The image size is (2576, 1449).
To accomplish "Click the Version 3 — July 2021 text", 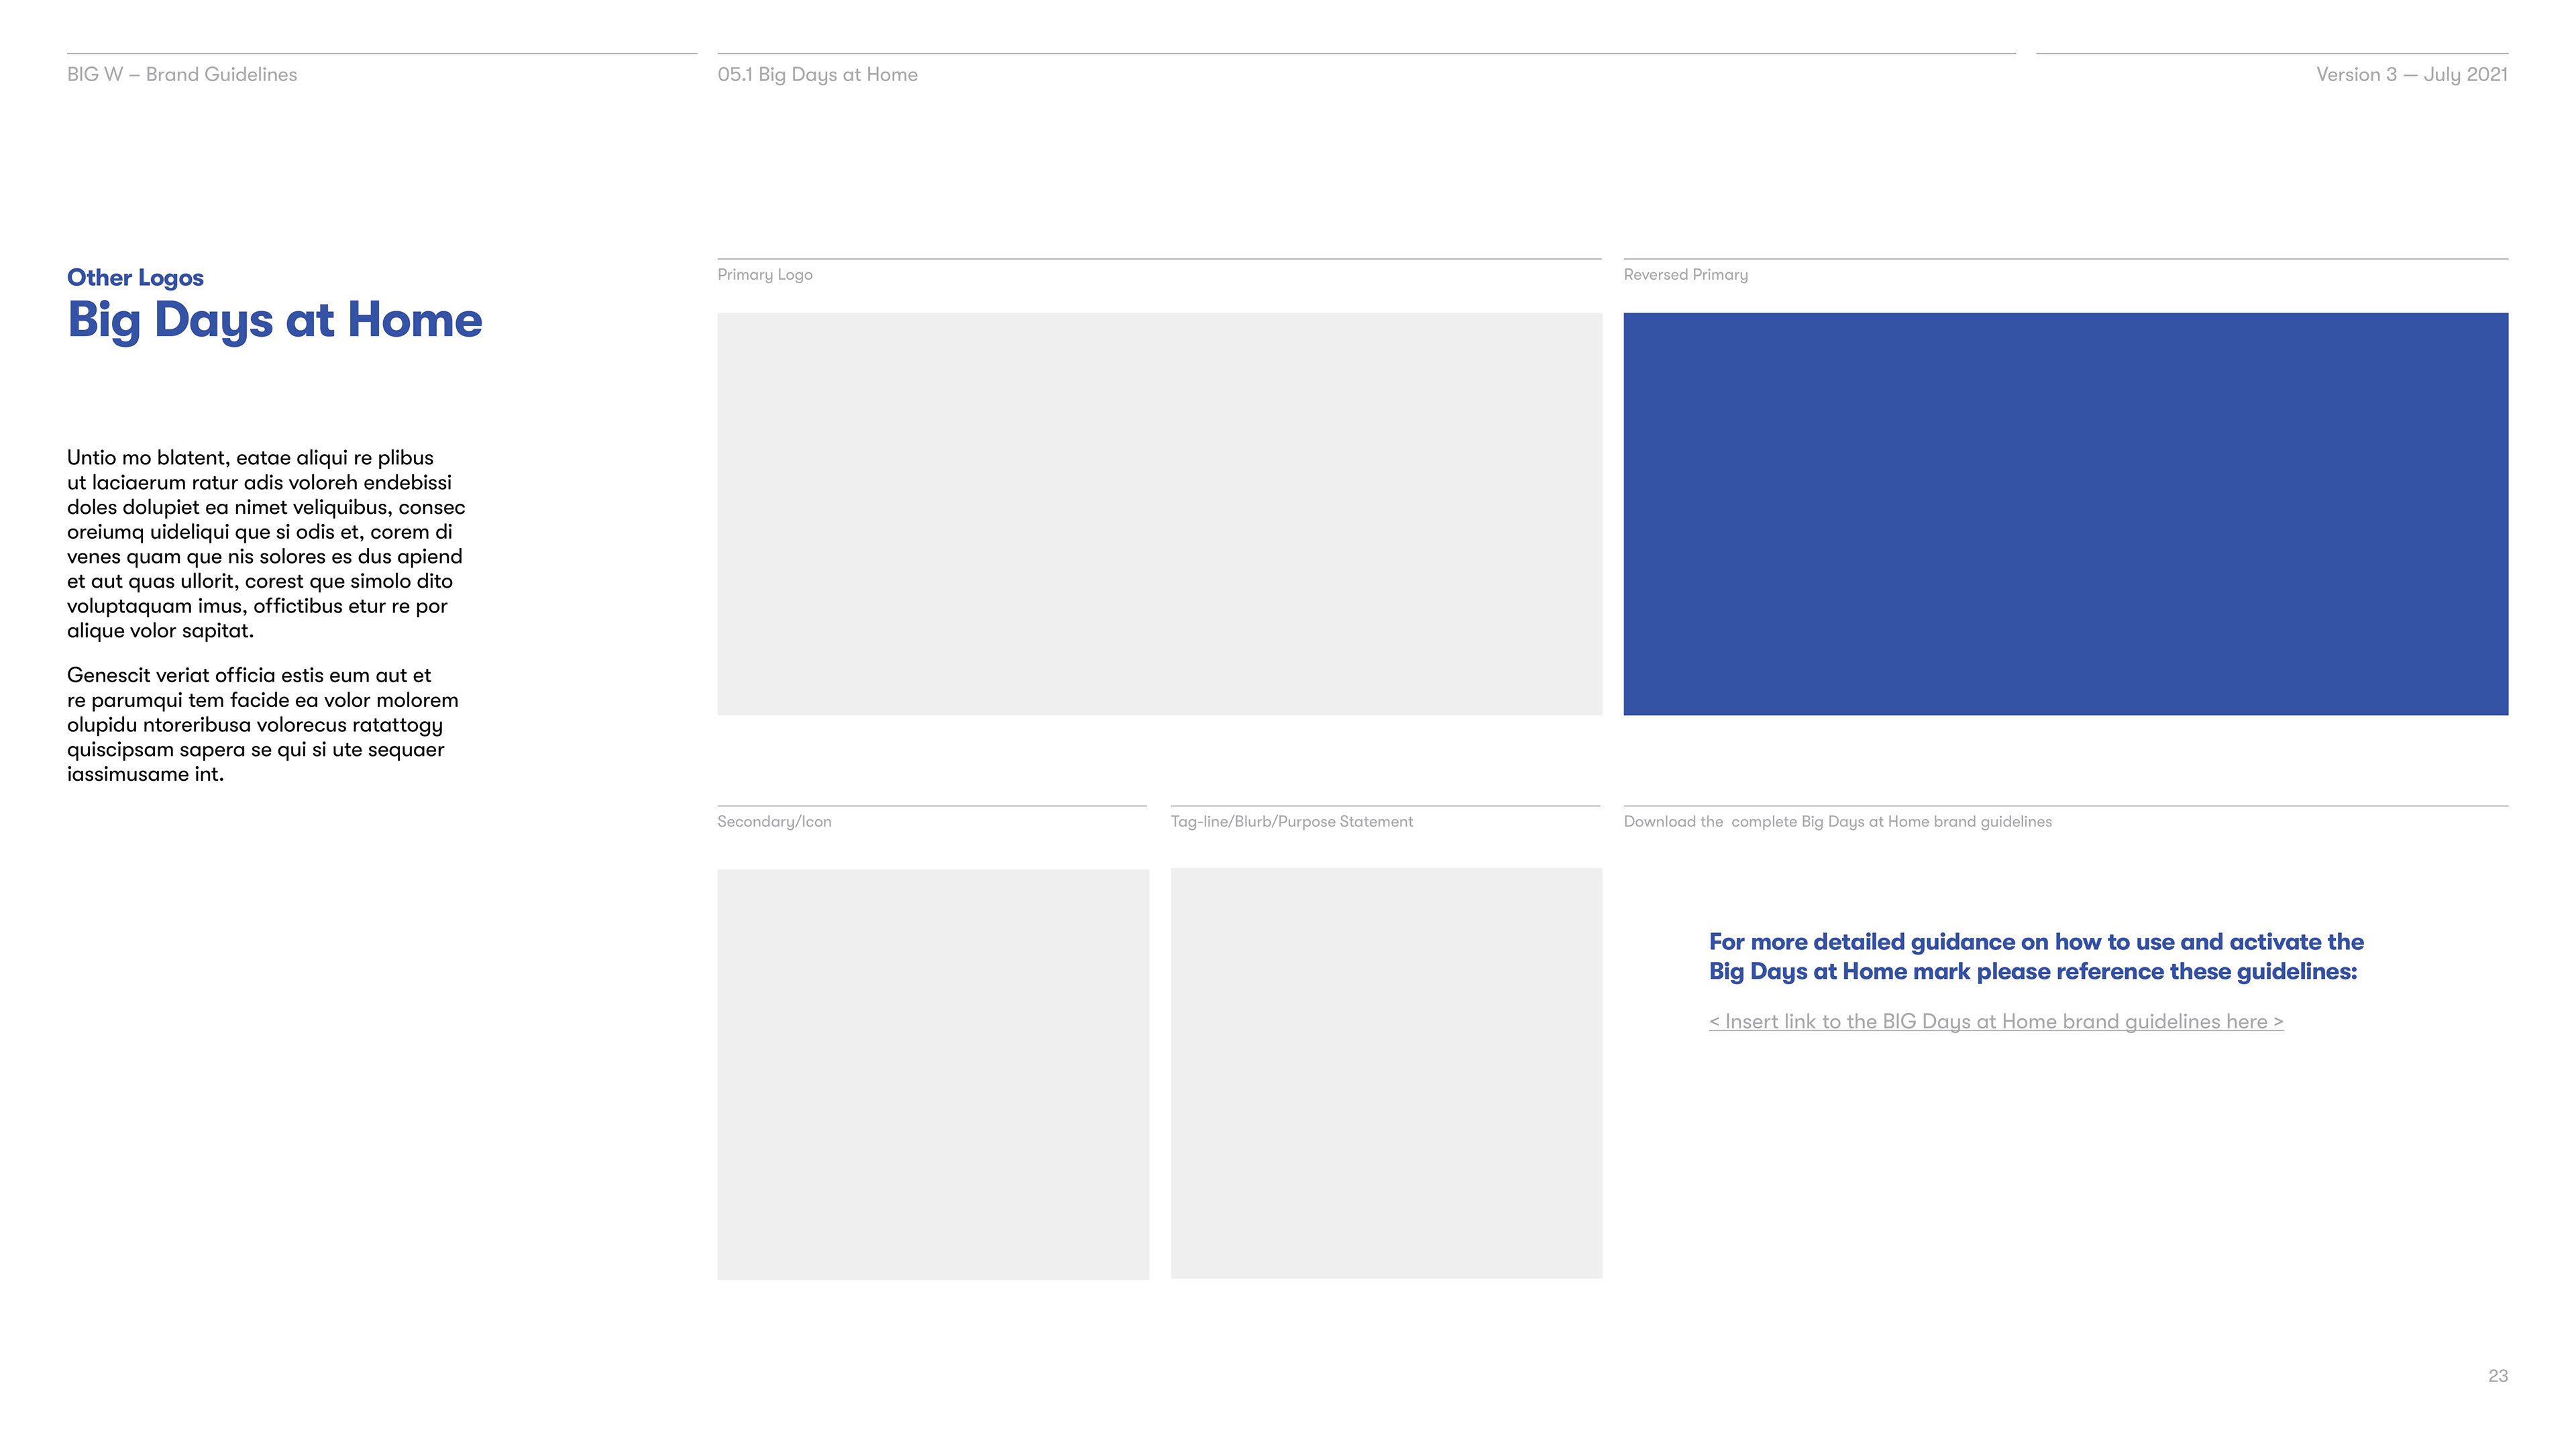I will tap(2411, 74).
